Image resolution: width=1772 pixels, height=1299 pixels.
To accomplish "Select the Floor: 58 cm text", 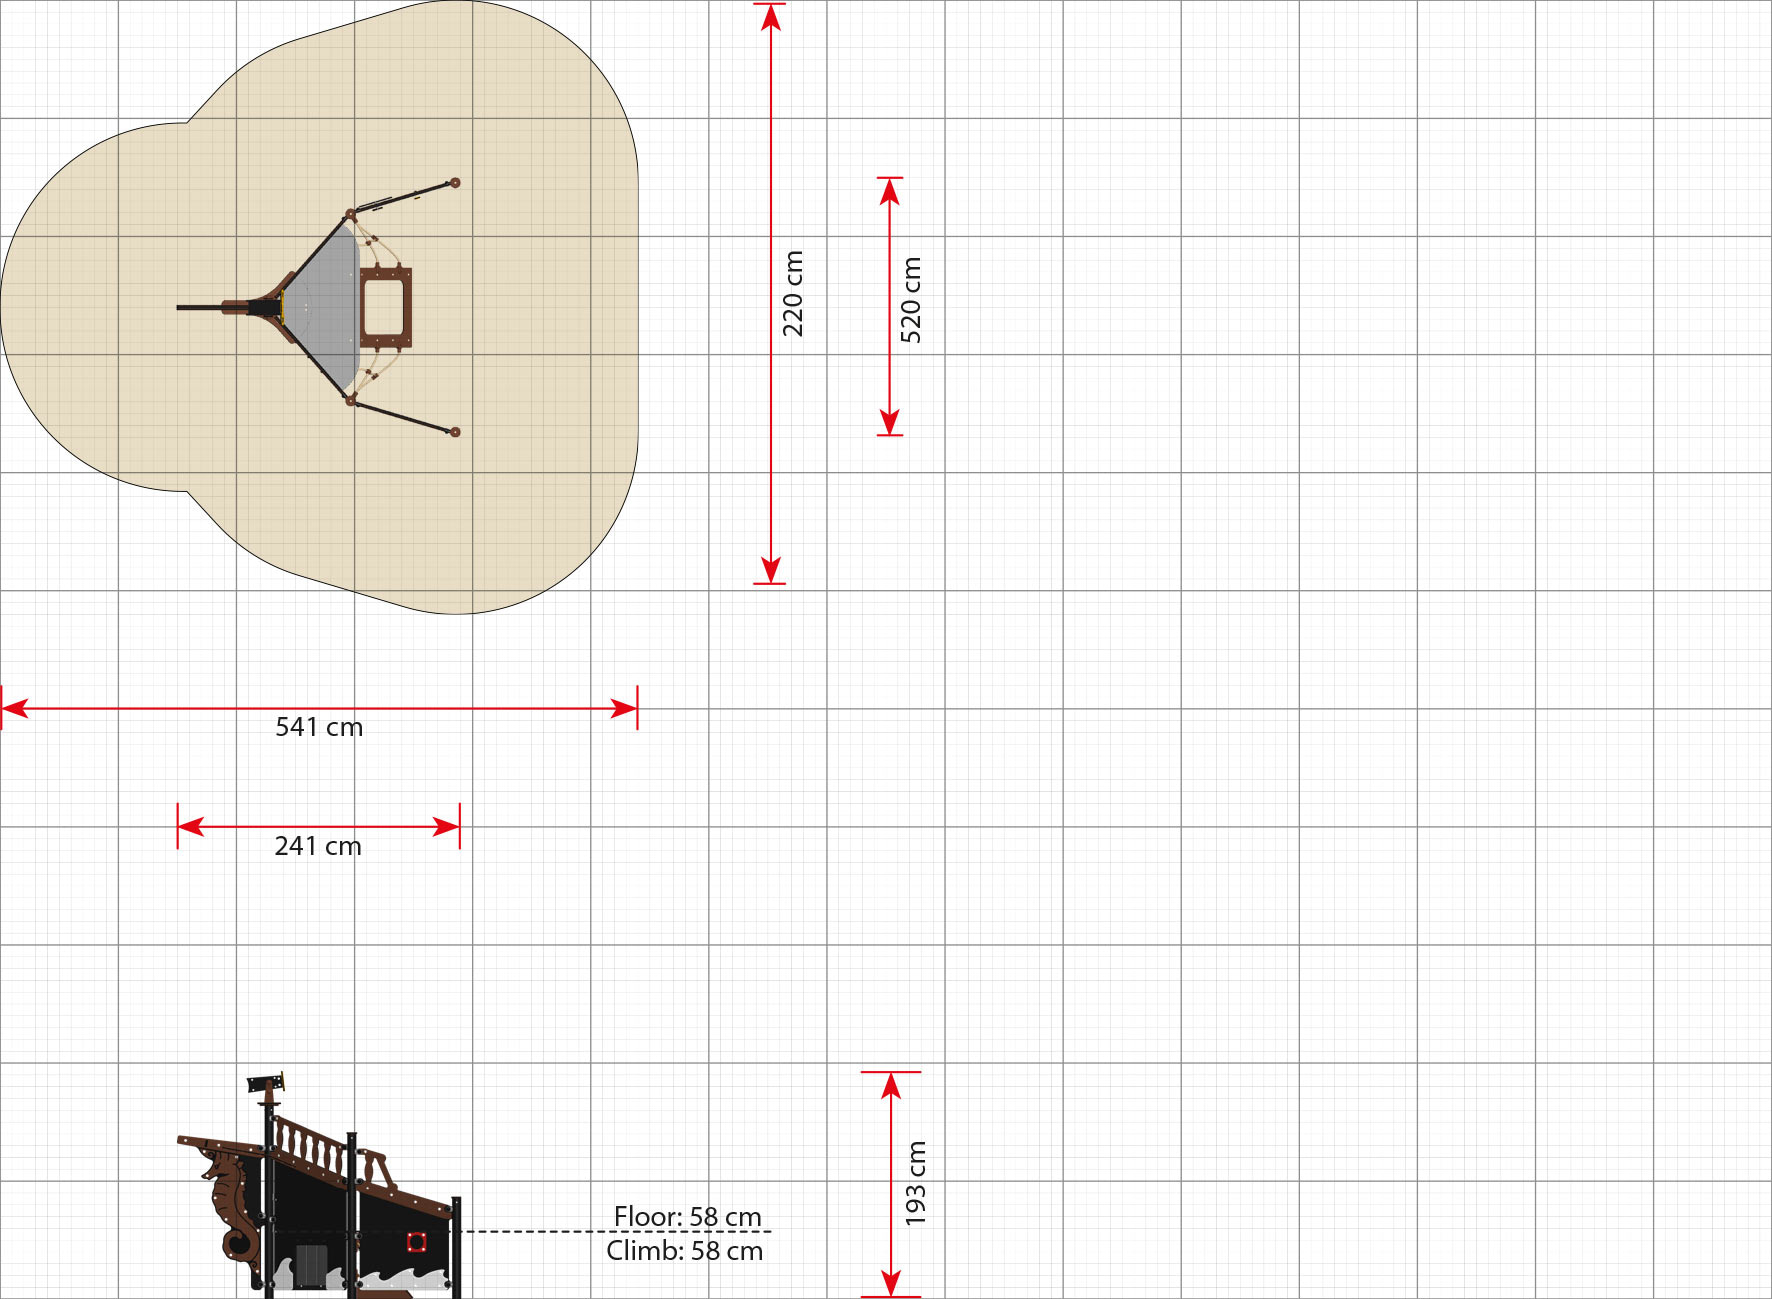I will pos(687,1216).
